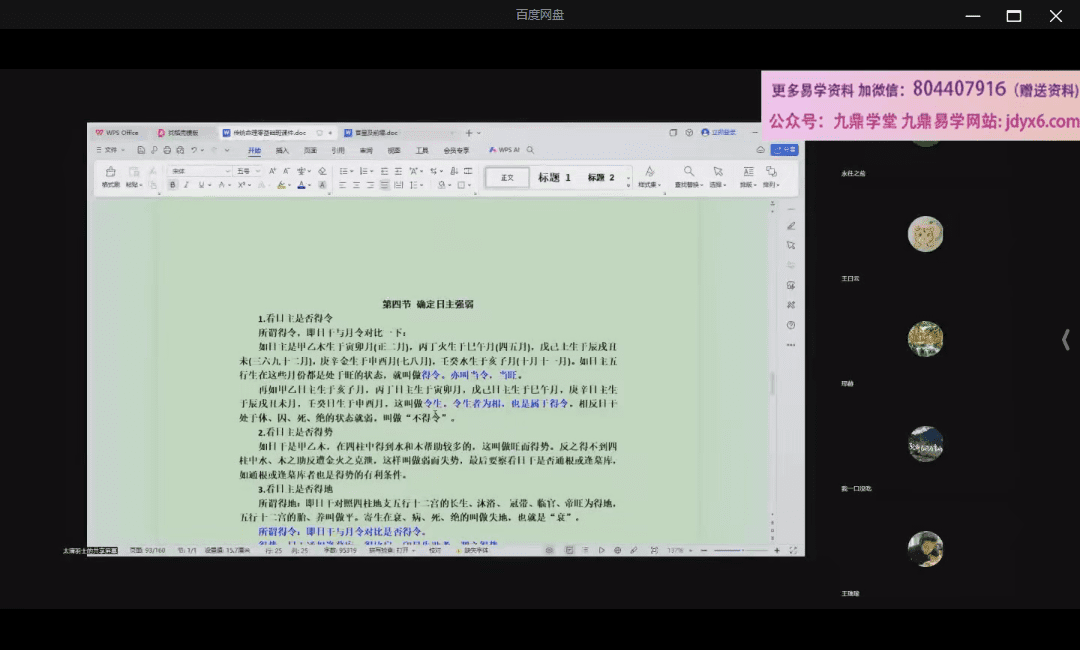Open the text highlight color tool
The image size is (1080, 650).
pyautogui.click(x=280, y=184)
